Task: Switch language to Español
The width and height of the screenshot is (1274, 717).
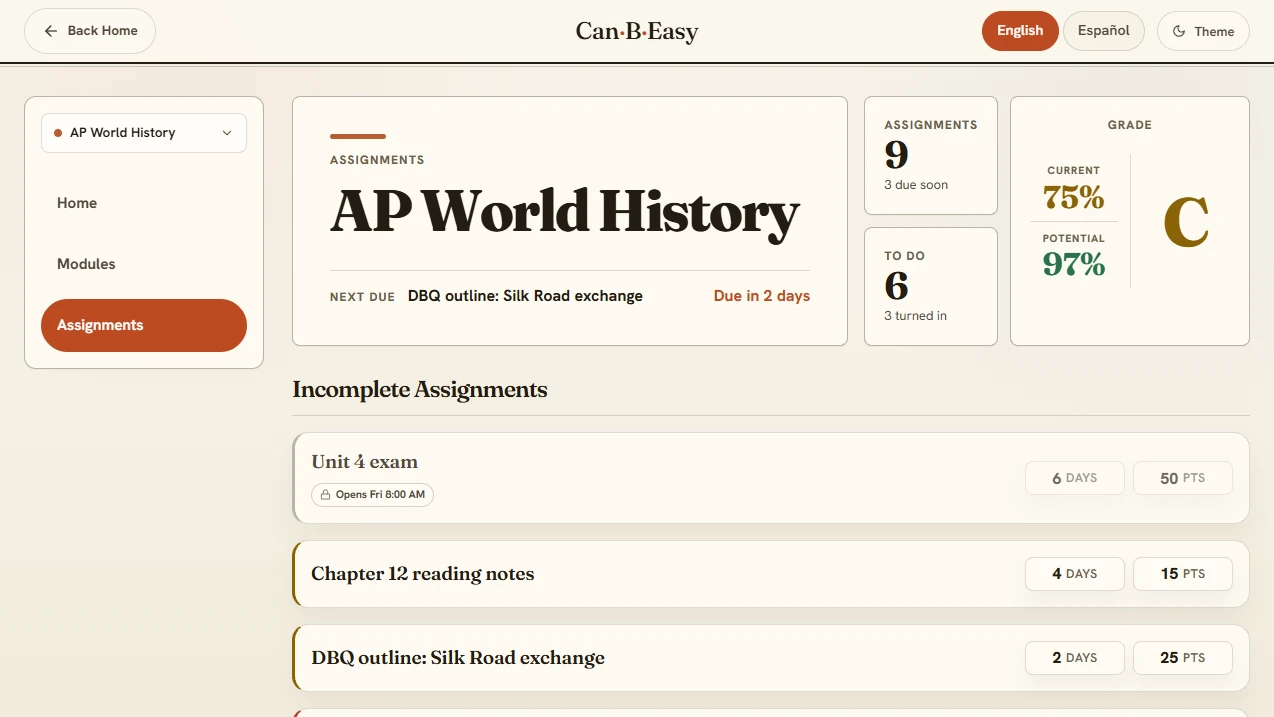Action: pos(1104,31)
